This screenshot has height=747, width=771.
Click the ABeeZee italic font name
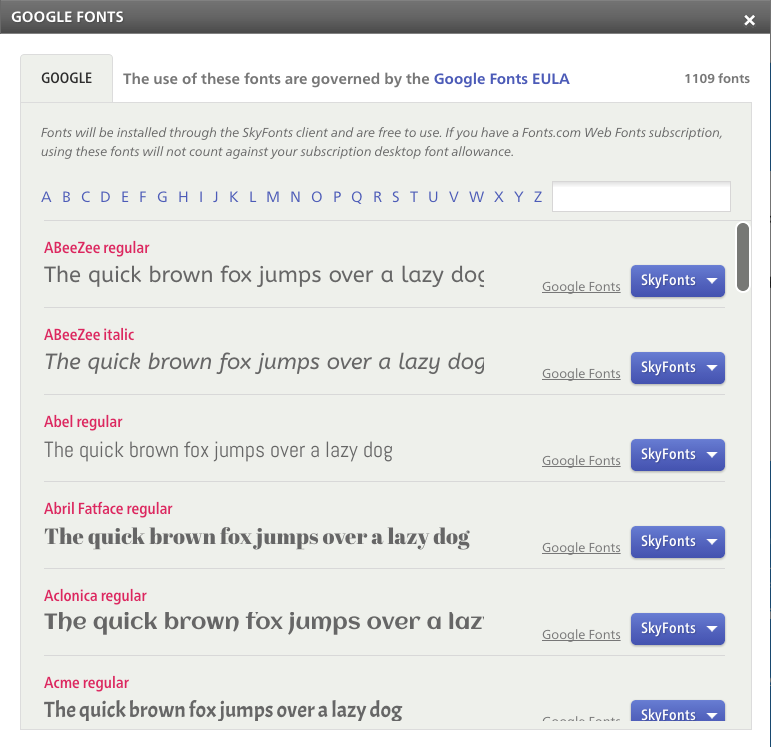89,335
